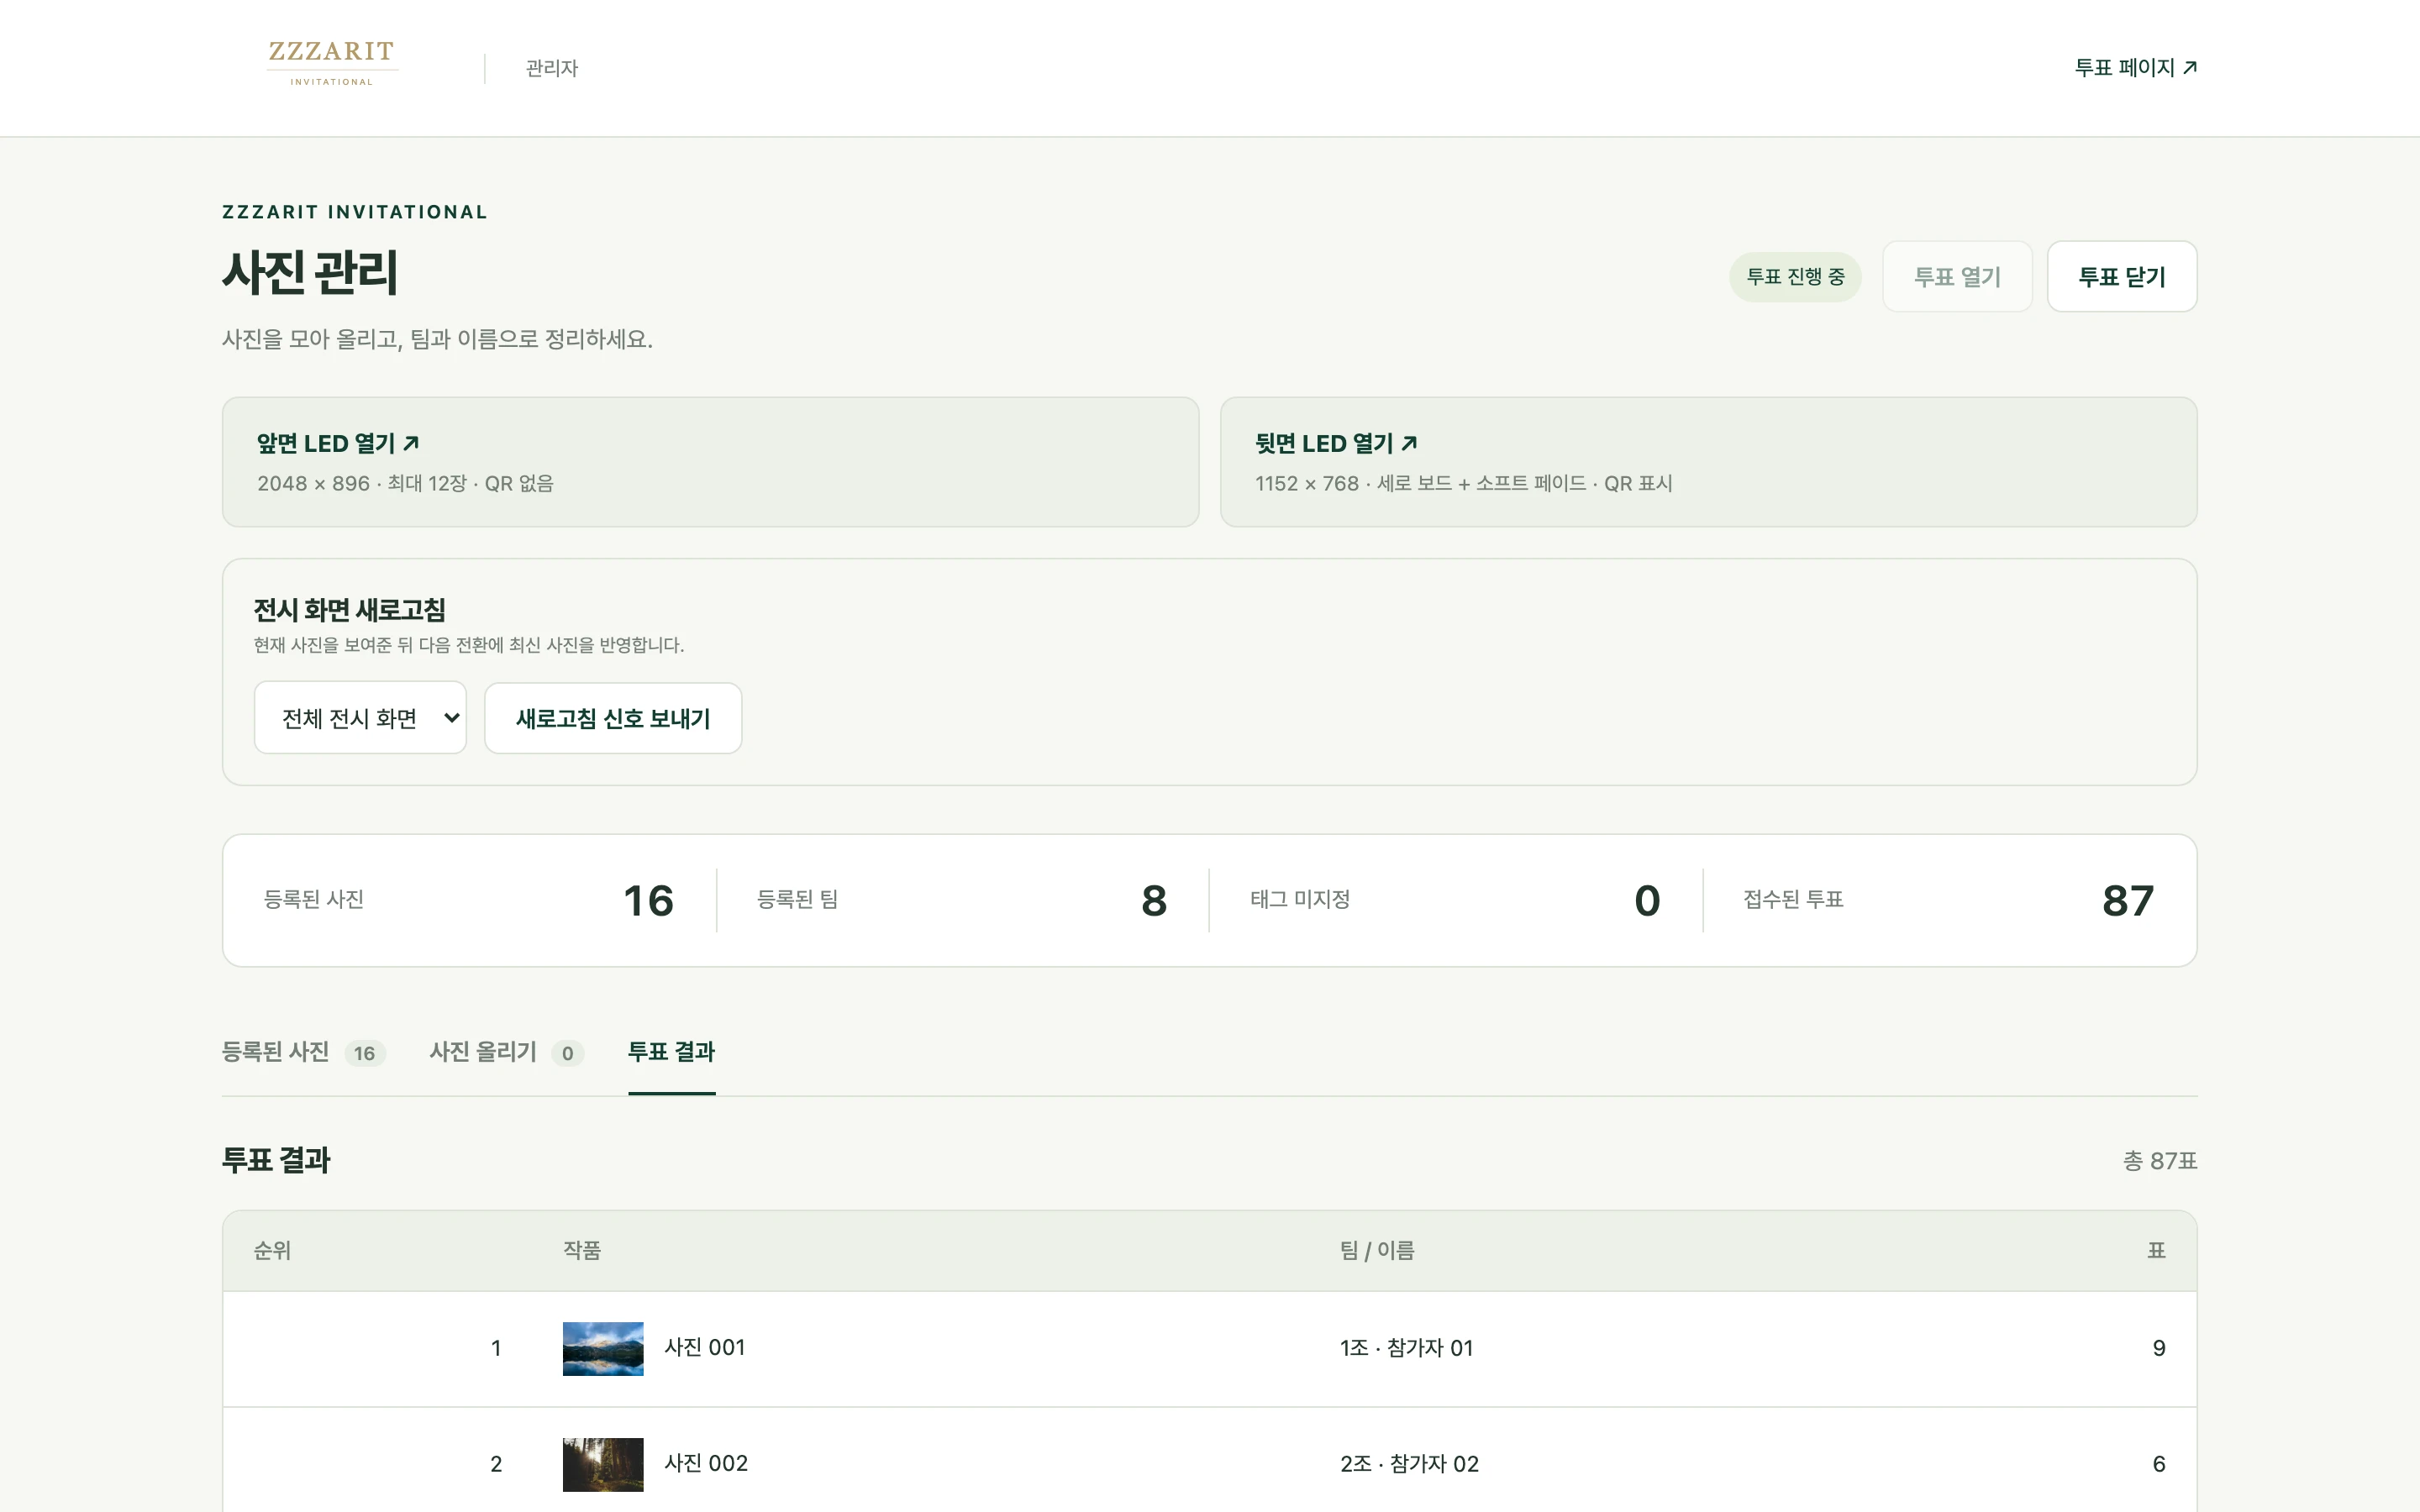Expand the 전체 전시 화면 dropdown
Screen dimensions: 2420x1512
point(360,718)
